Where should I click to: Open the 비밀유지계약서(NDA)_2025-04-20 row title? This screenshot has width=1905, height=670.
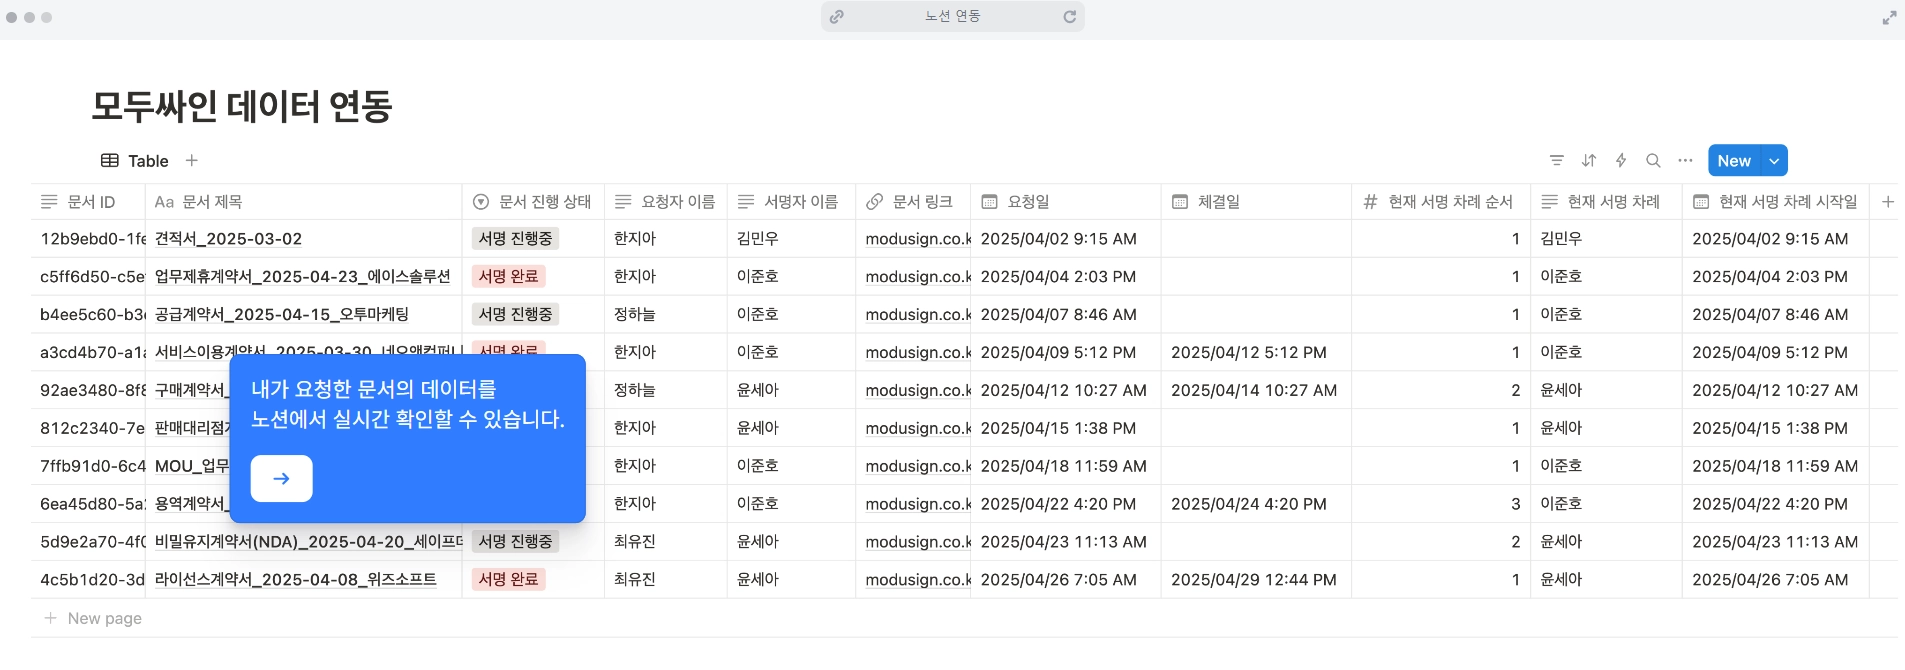pyautogui.click(x=308, y=542)
